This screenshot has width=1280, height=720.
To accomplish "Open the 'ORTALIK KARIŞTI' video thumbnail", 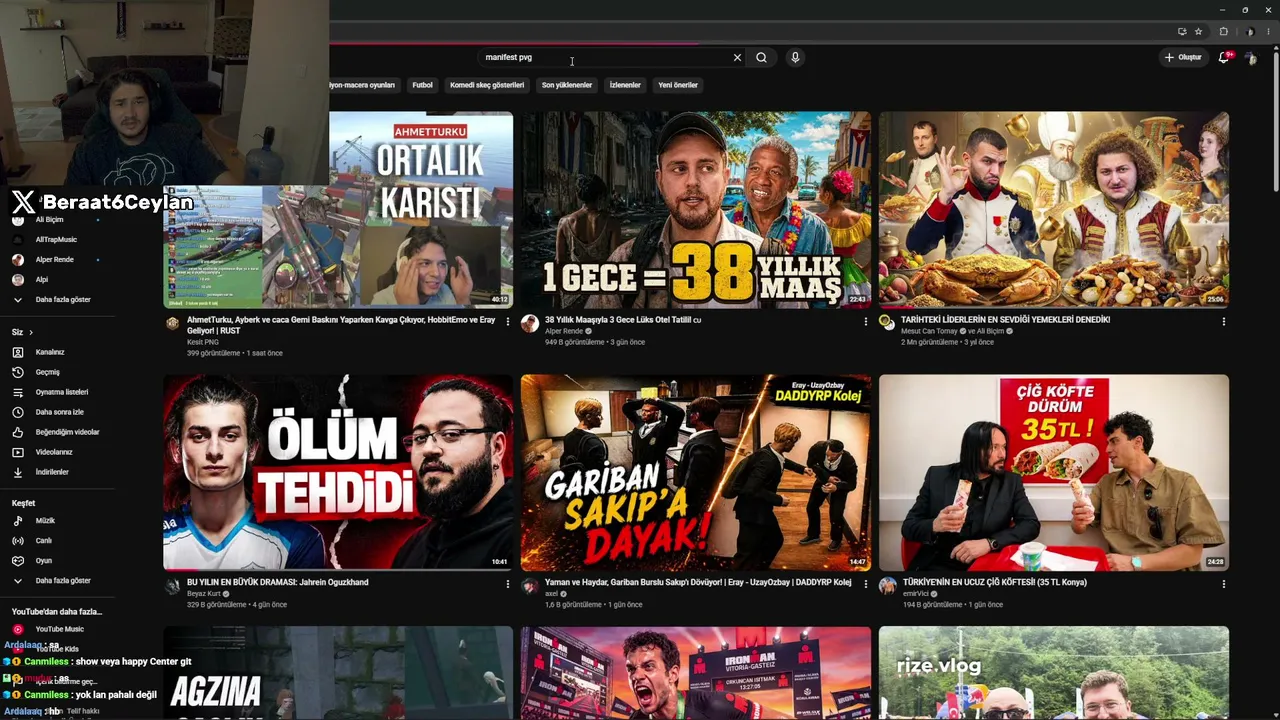I will 338,210.
